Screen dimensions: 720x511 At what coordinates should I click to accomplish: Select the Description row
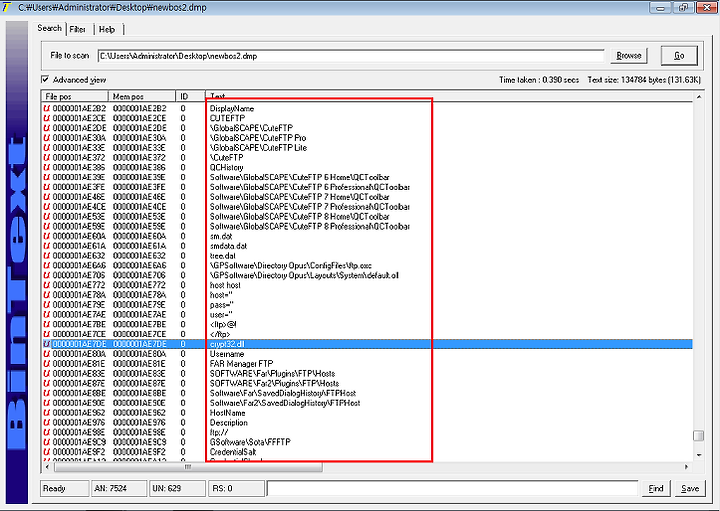[x=367, y=422]
